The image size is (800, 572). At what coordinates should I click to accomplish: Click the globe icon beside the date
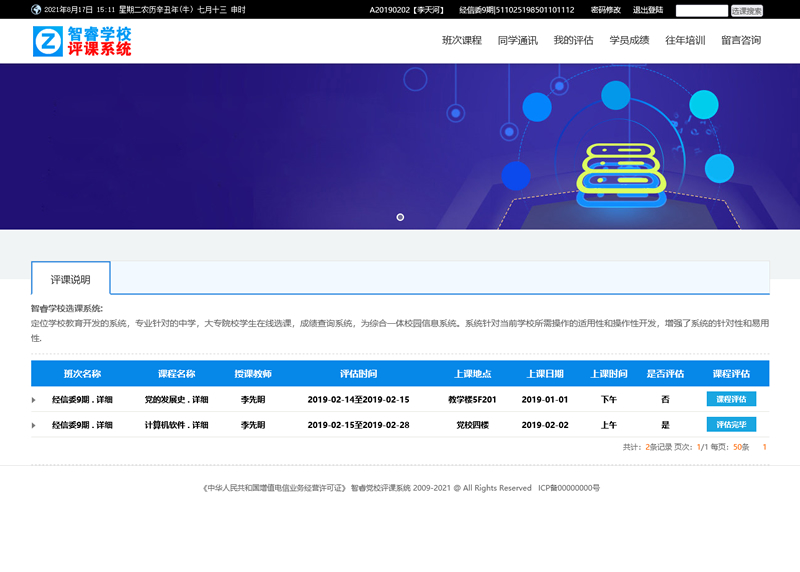(x=37, y=10)
